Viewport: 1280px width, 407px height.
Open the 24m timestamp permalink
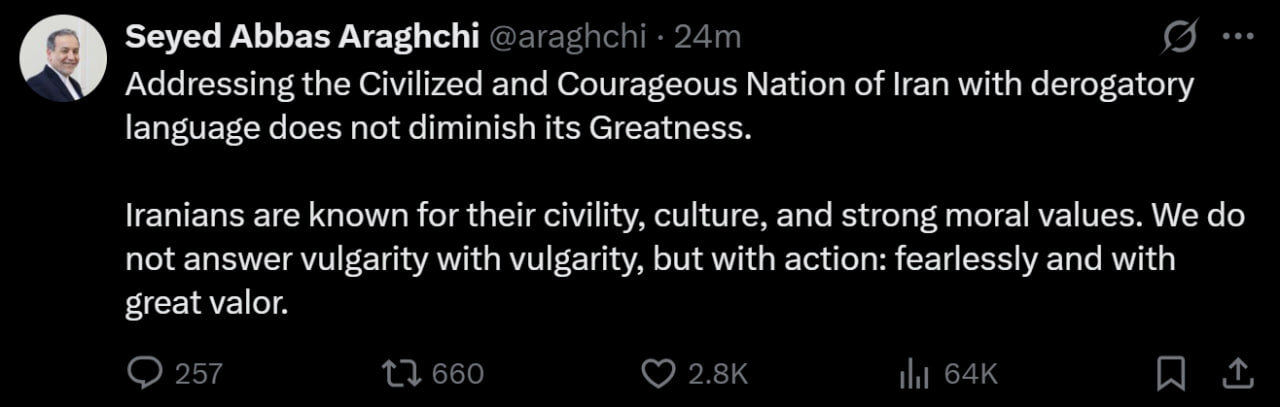tap(707, 38)
